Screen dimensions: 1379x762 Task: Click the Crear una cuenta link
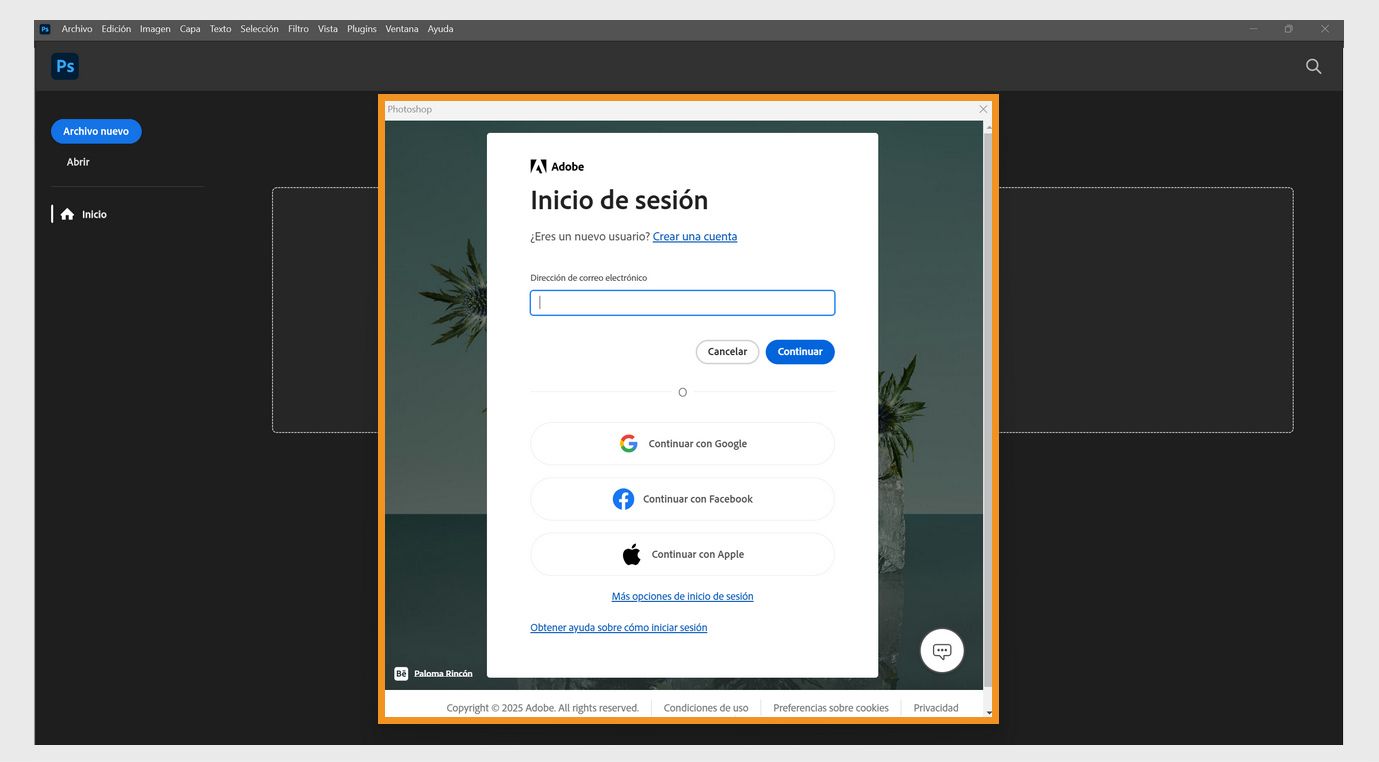pyautogui.click(x=695, y=237)
